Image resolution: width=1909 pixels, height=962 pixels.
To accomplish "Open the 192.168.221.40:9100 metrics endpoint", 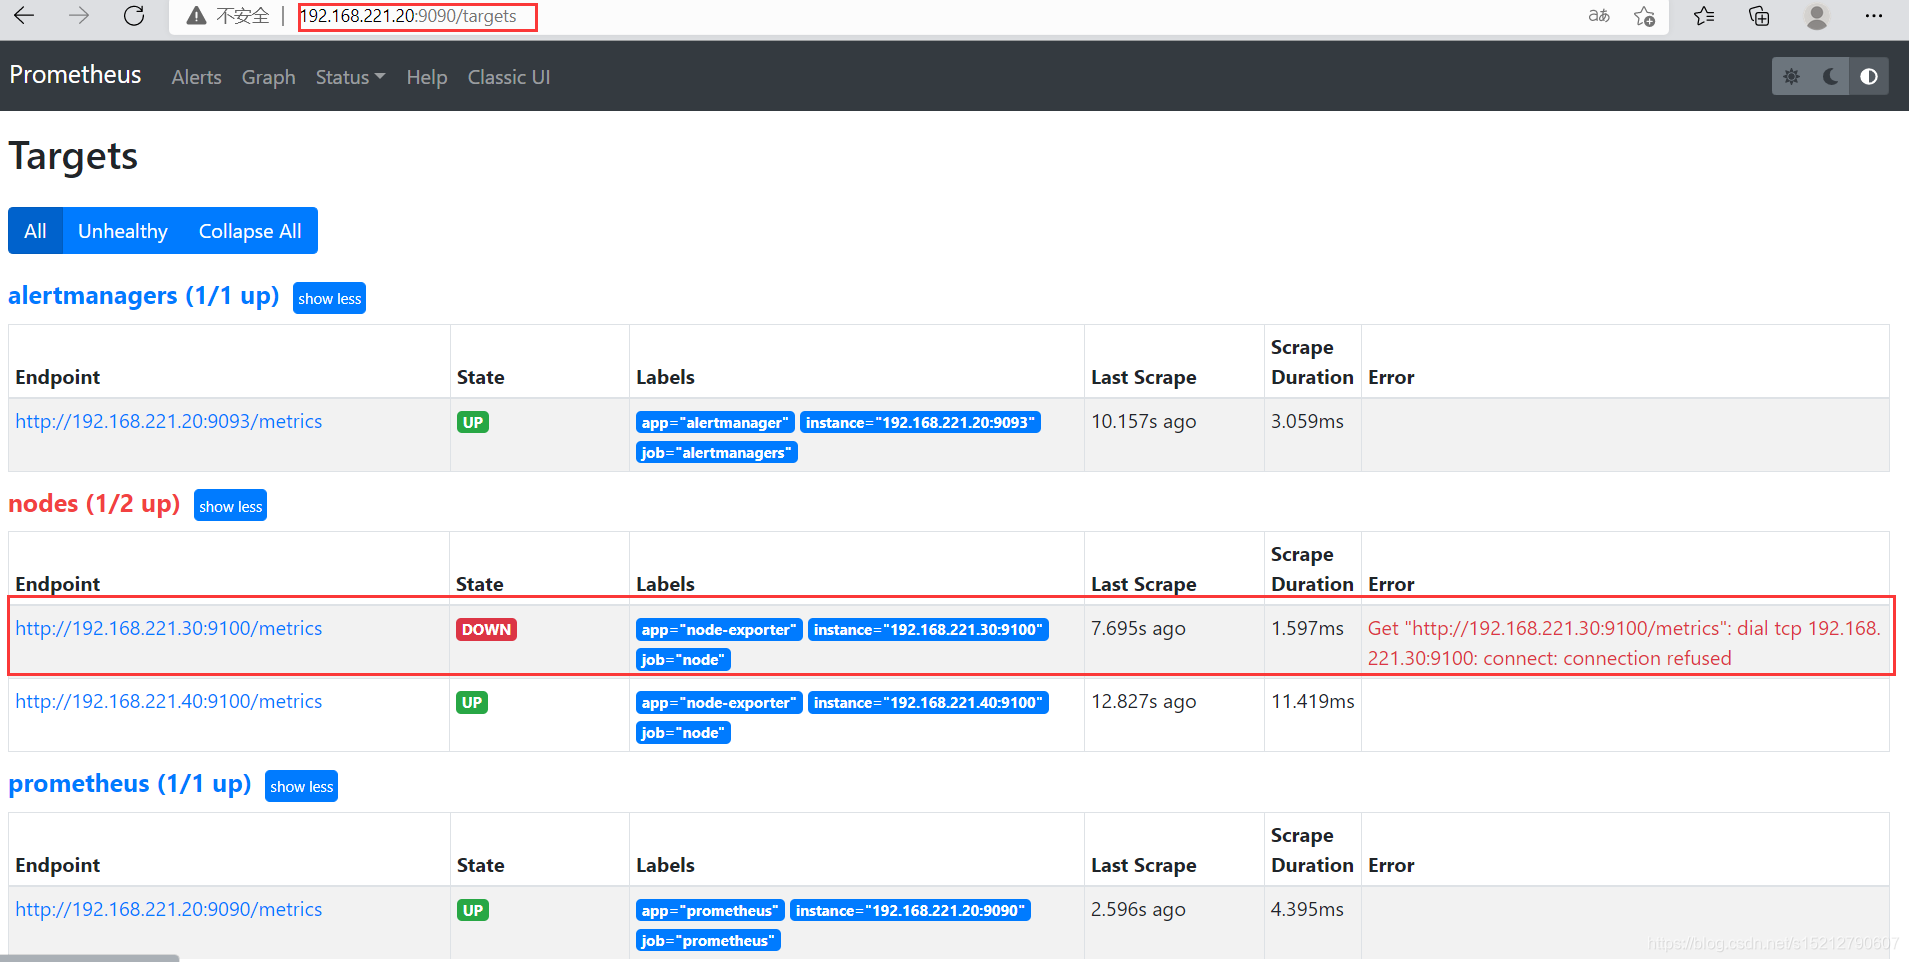I will pyautogui.click(x=168, y=701).
